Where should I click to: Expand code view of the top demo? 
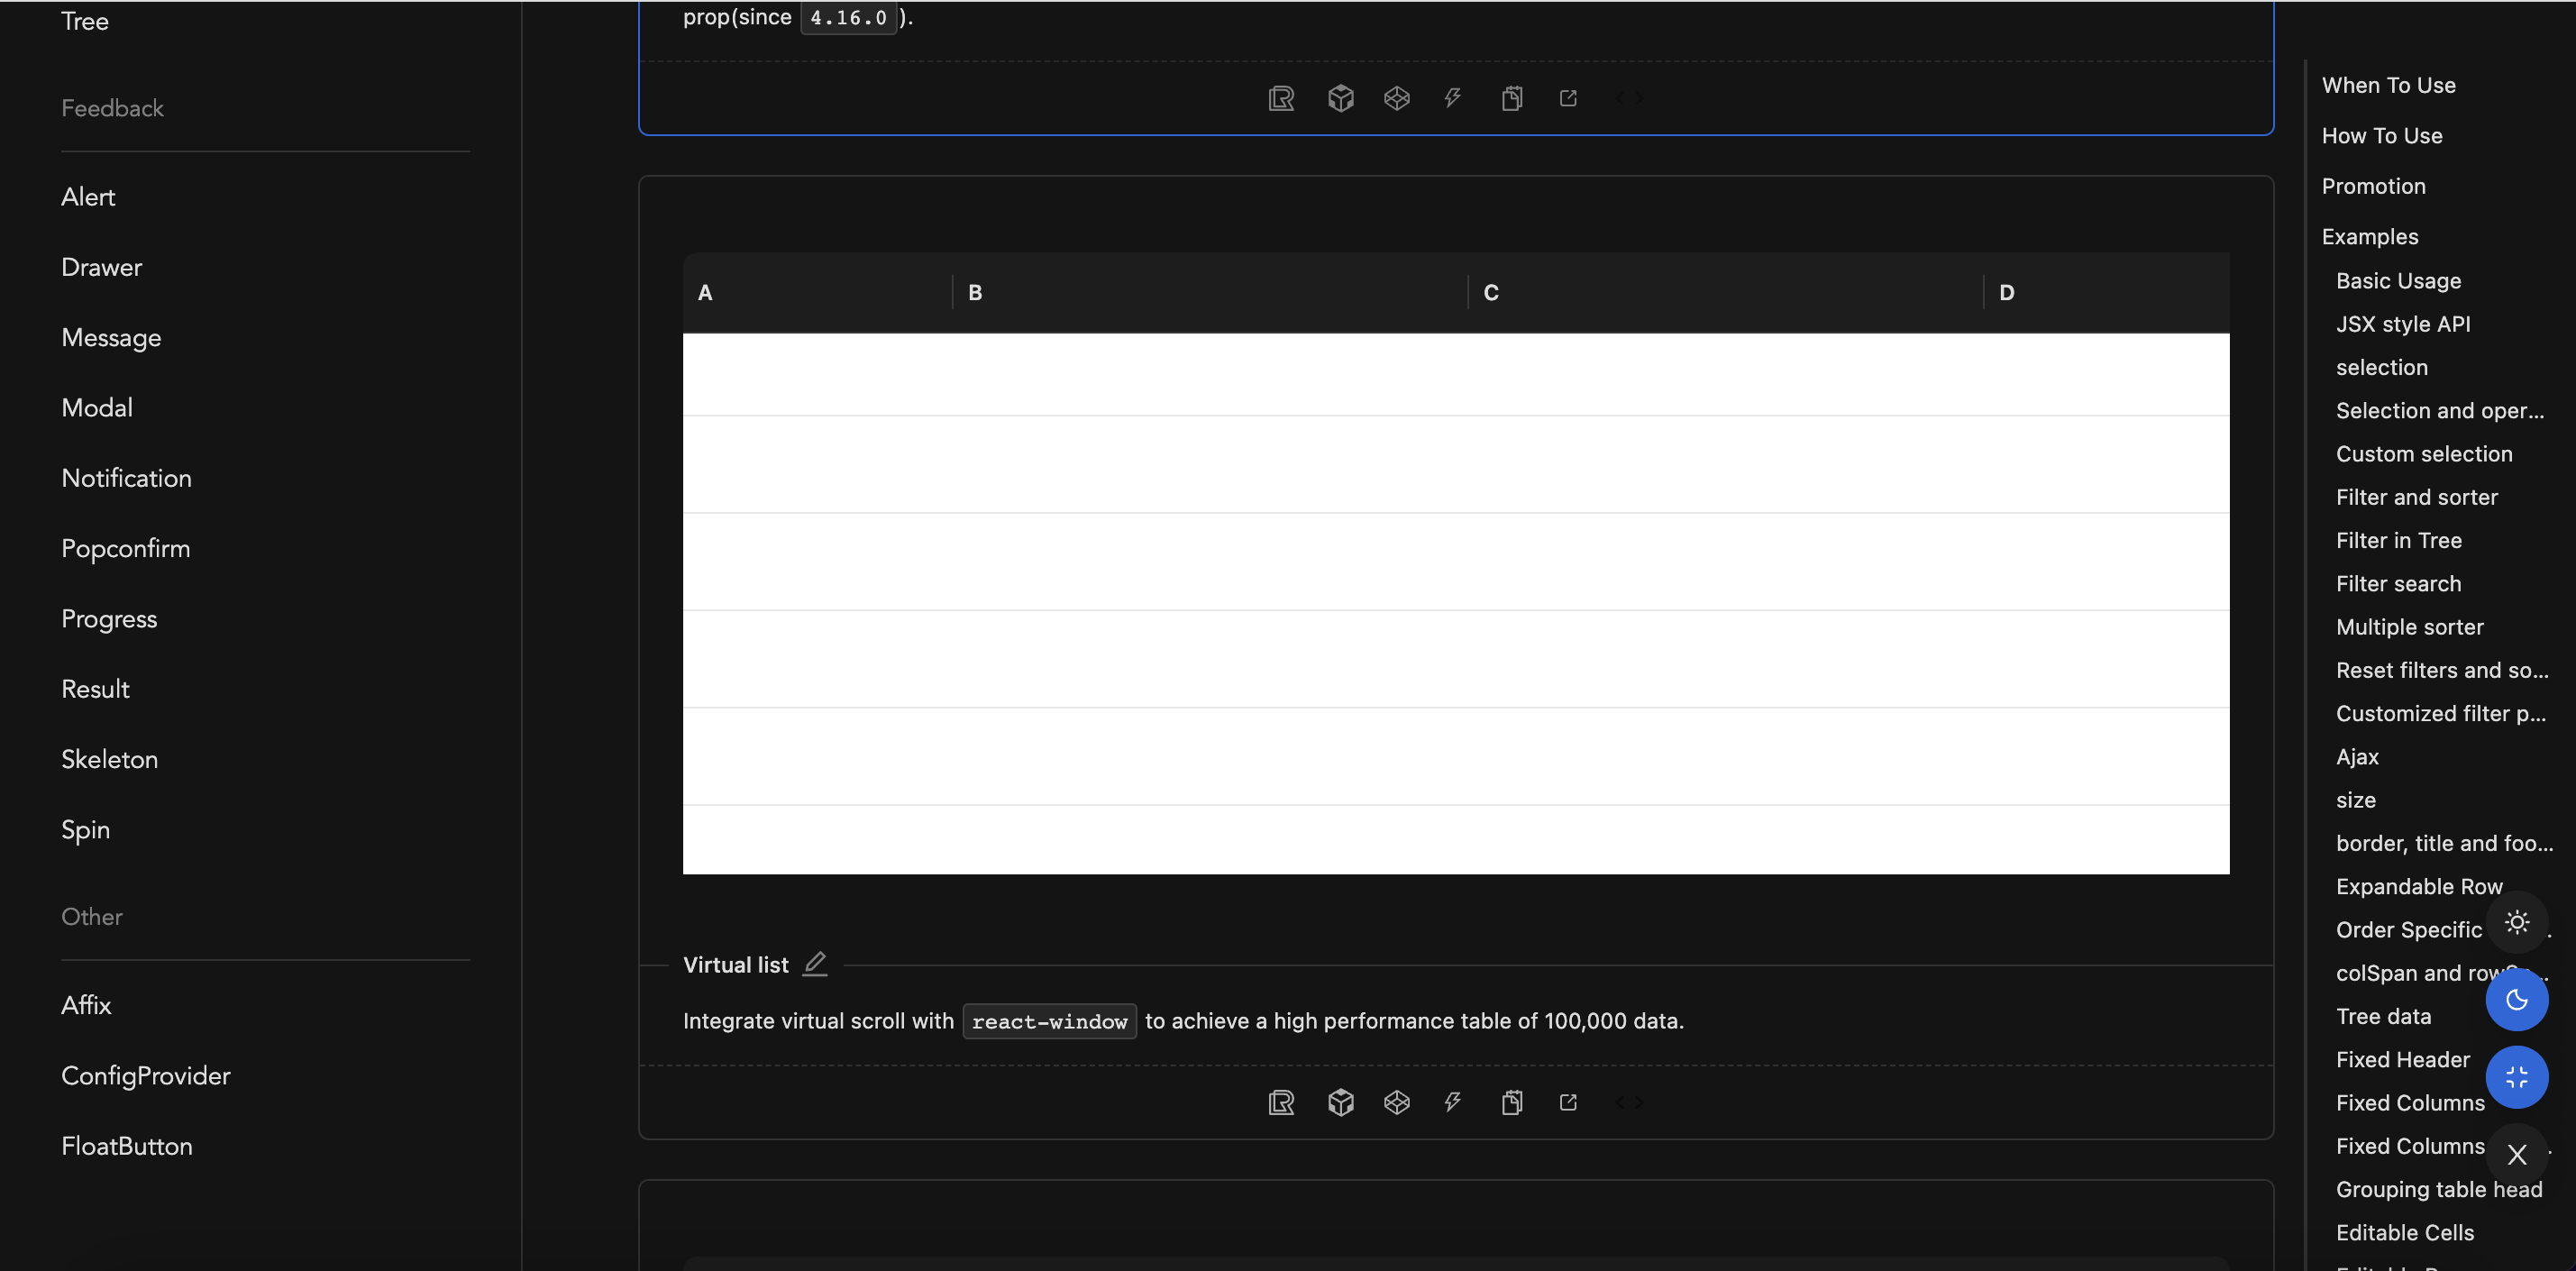(x=1628, y=98)
